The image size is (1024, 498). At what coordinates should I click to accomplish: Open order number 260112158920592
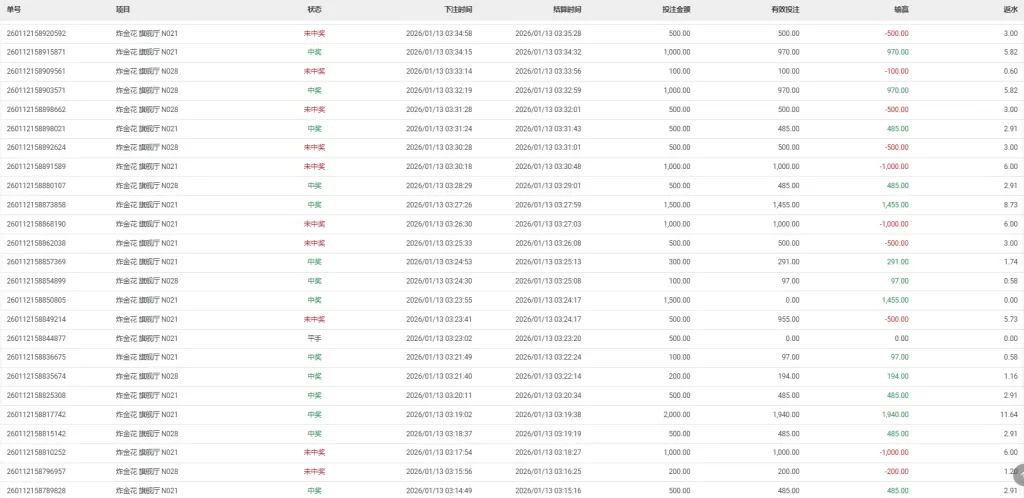point(36,33)
